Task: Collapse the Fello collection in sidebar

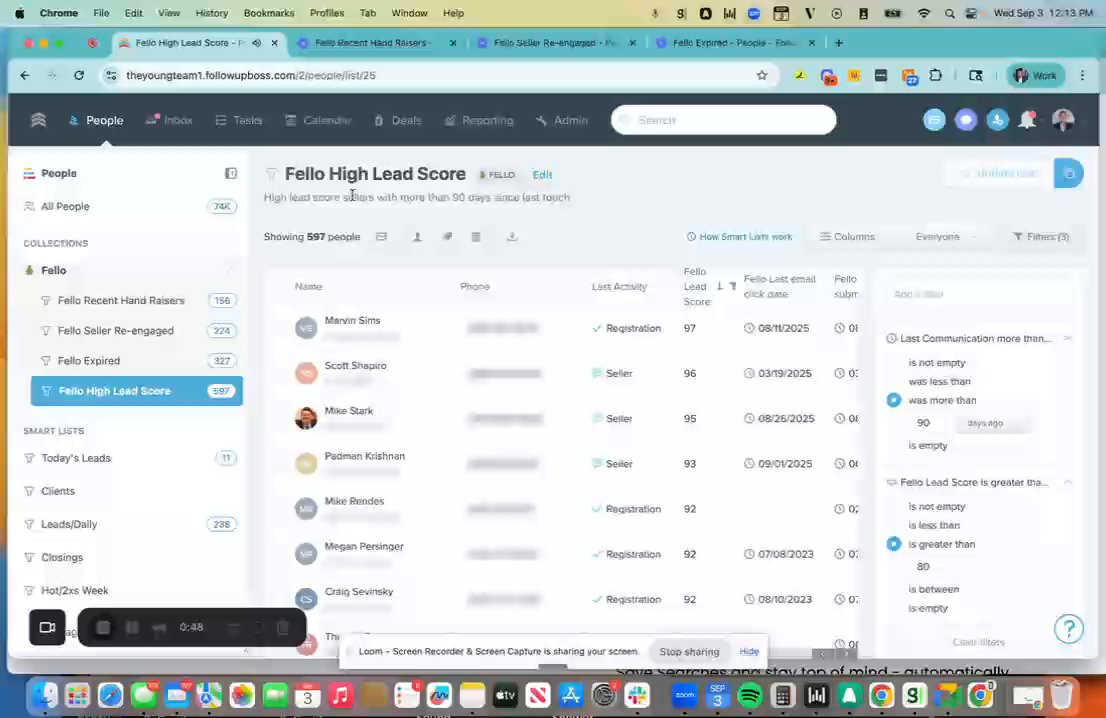Action: click(230, 270)
